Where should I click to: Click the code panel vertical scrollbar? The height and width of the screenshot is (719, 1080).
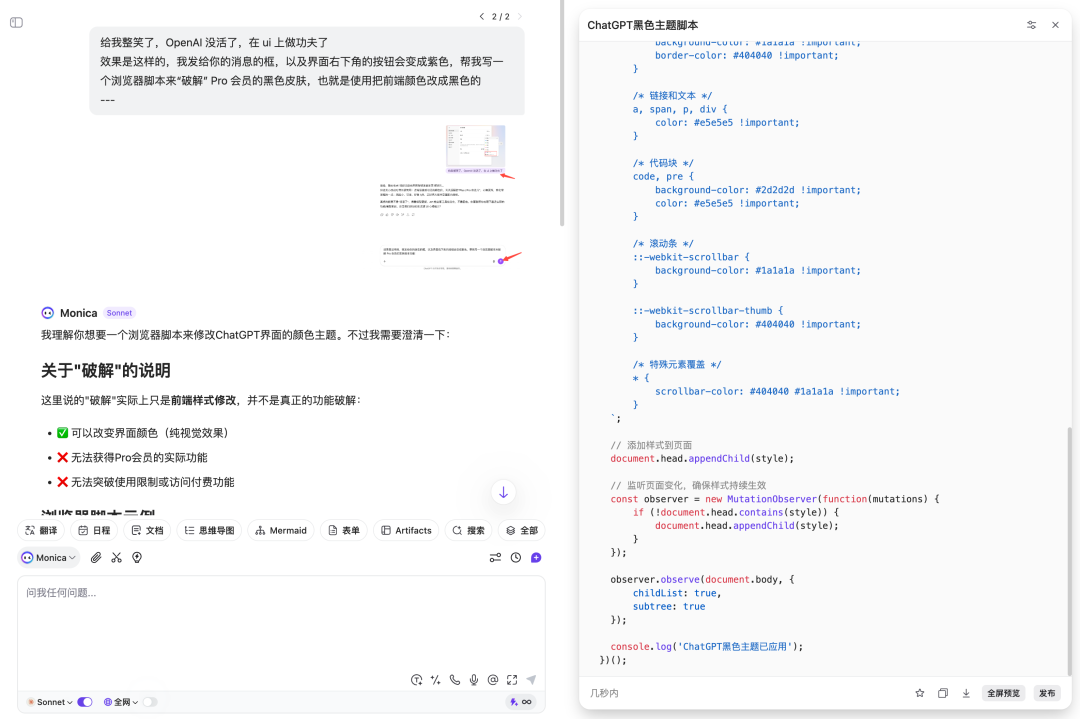[x=1069, y=551]
